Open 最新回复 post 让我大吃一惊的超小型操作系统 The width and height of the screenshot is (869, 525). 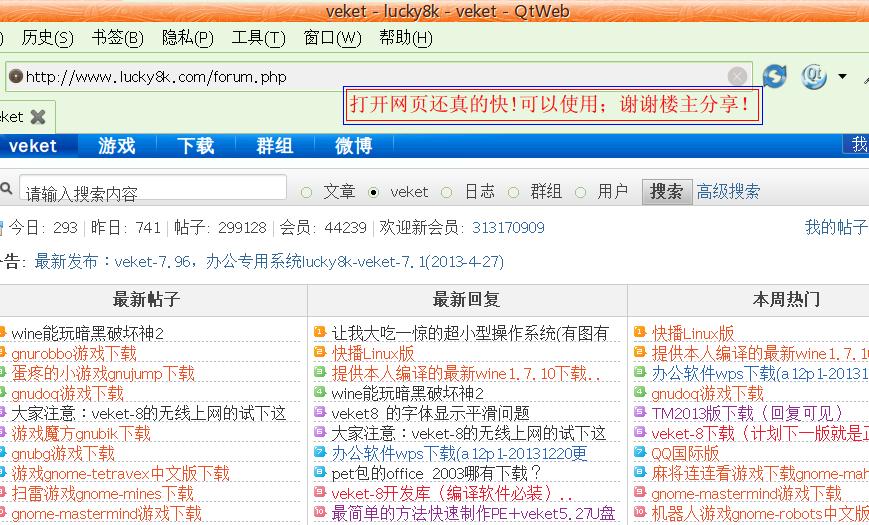pos(470,334)
